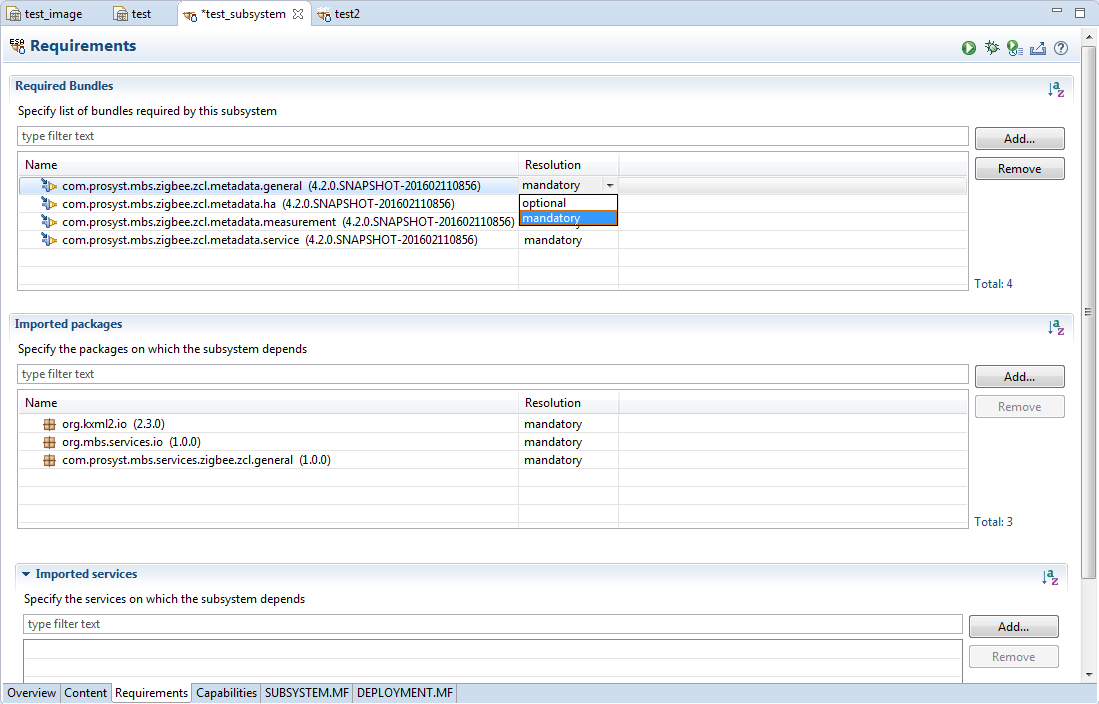Screen dimensions: 1099x704
Task: Click the Profile launch icon
Action: tap(1014, 48)
